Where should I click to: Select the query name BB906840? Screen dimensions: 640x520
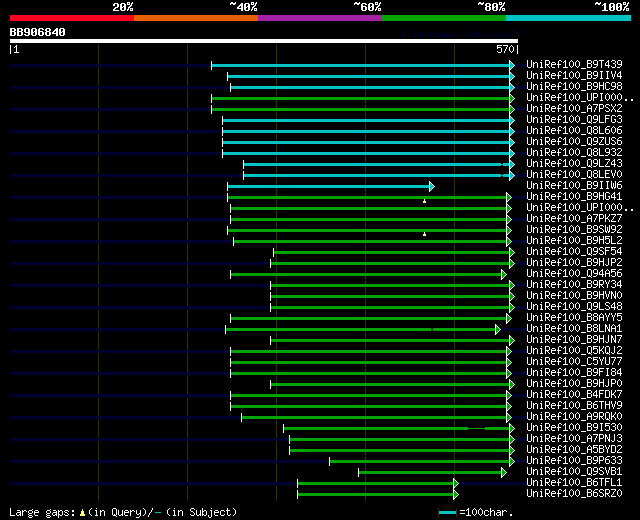click(x=38, y=32)
